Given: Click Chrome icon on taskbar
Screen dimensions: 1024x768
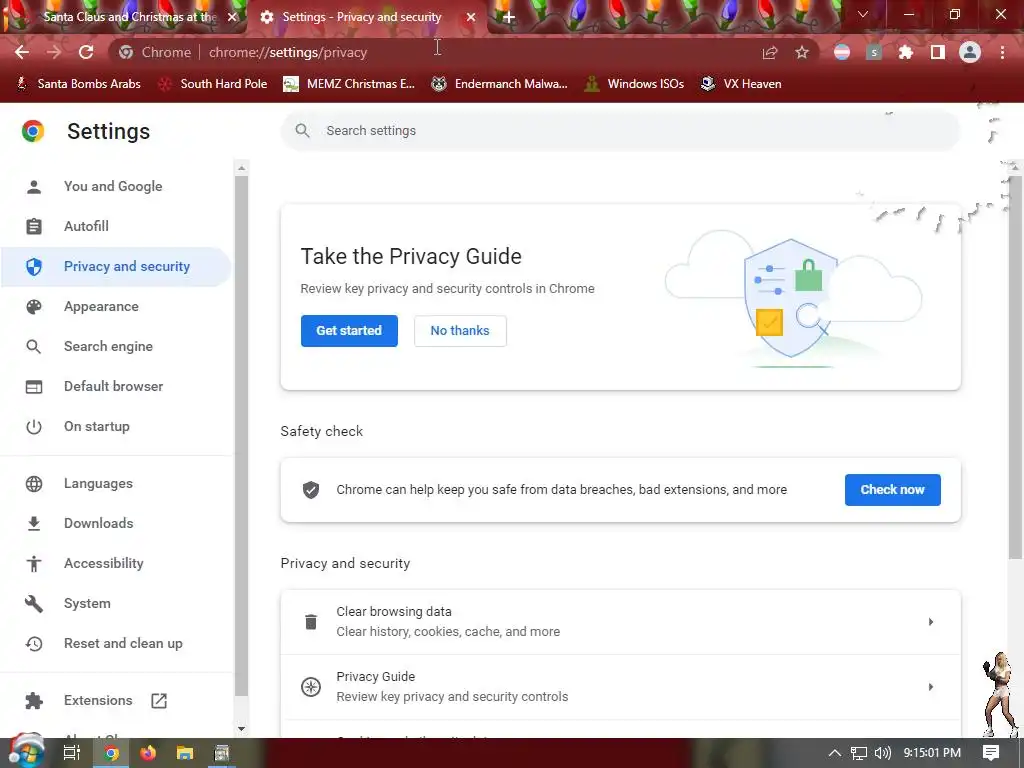Looking at the screenshot, I should 111,753.
